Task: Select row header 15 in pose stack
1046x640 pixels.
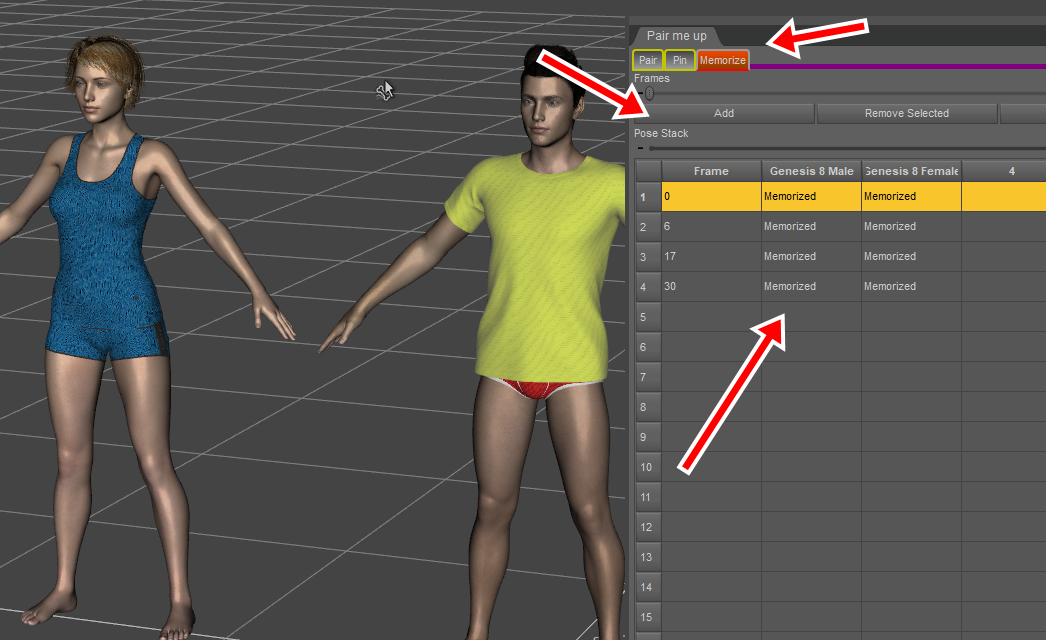Action: [x=648, y=617]
